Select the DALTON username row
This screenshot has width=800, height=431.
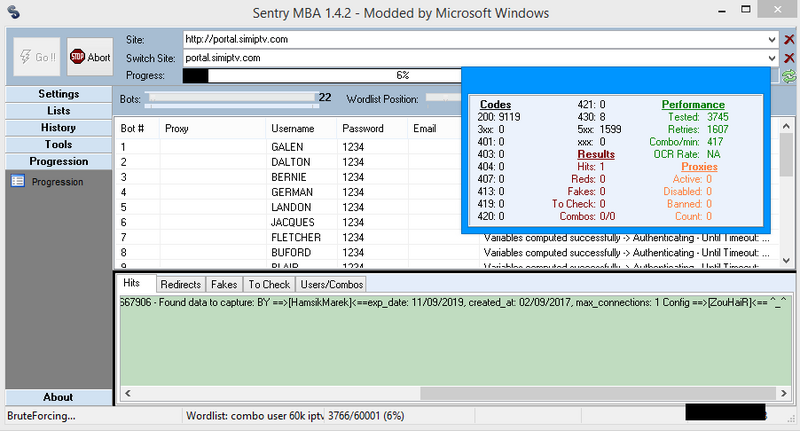(290, 162)
